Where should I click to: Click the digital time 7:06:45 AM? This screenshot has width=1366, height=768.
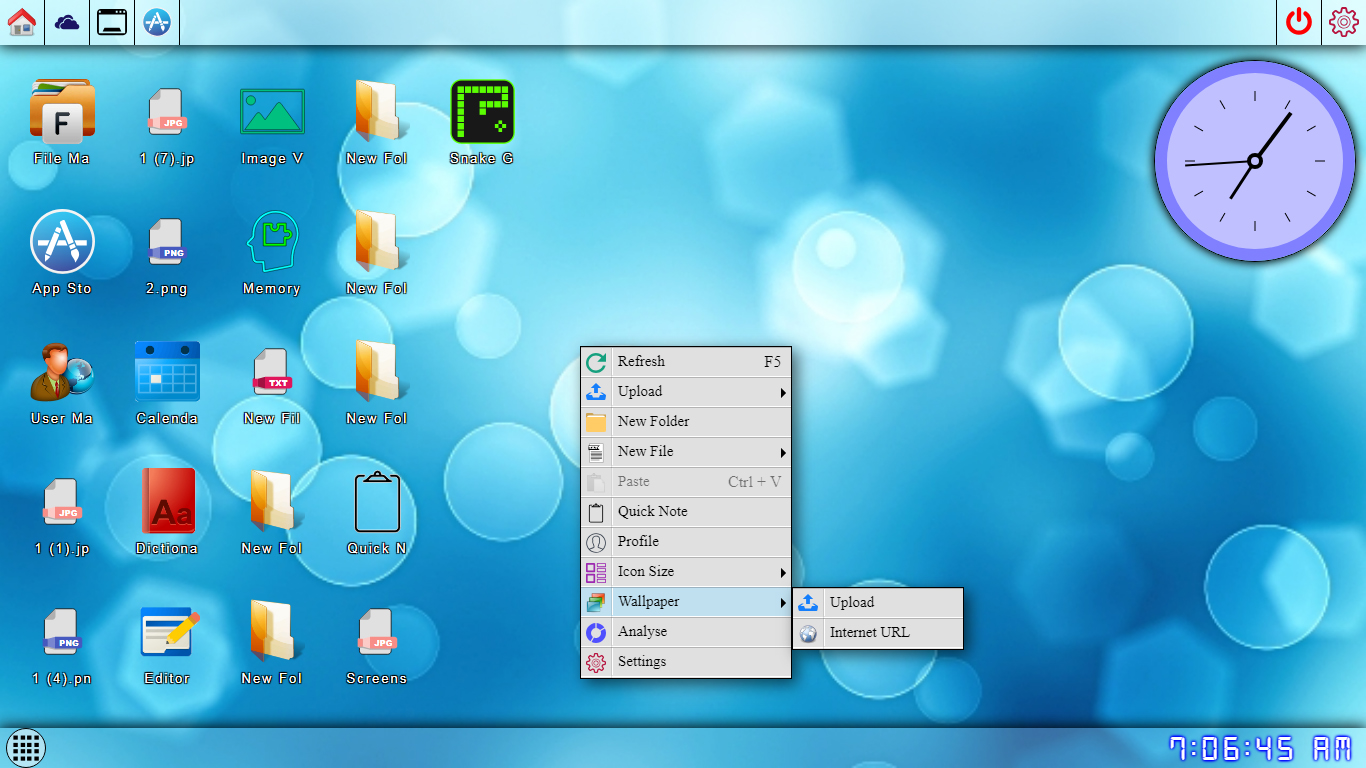click(x=1260, y=748)
